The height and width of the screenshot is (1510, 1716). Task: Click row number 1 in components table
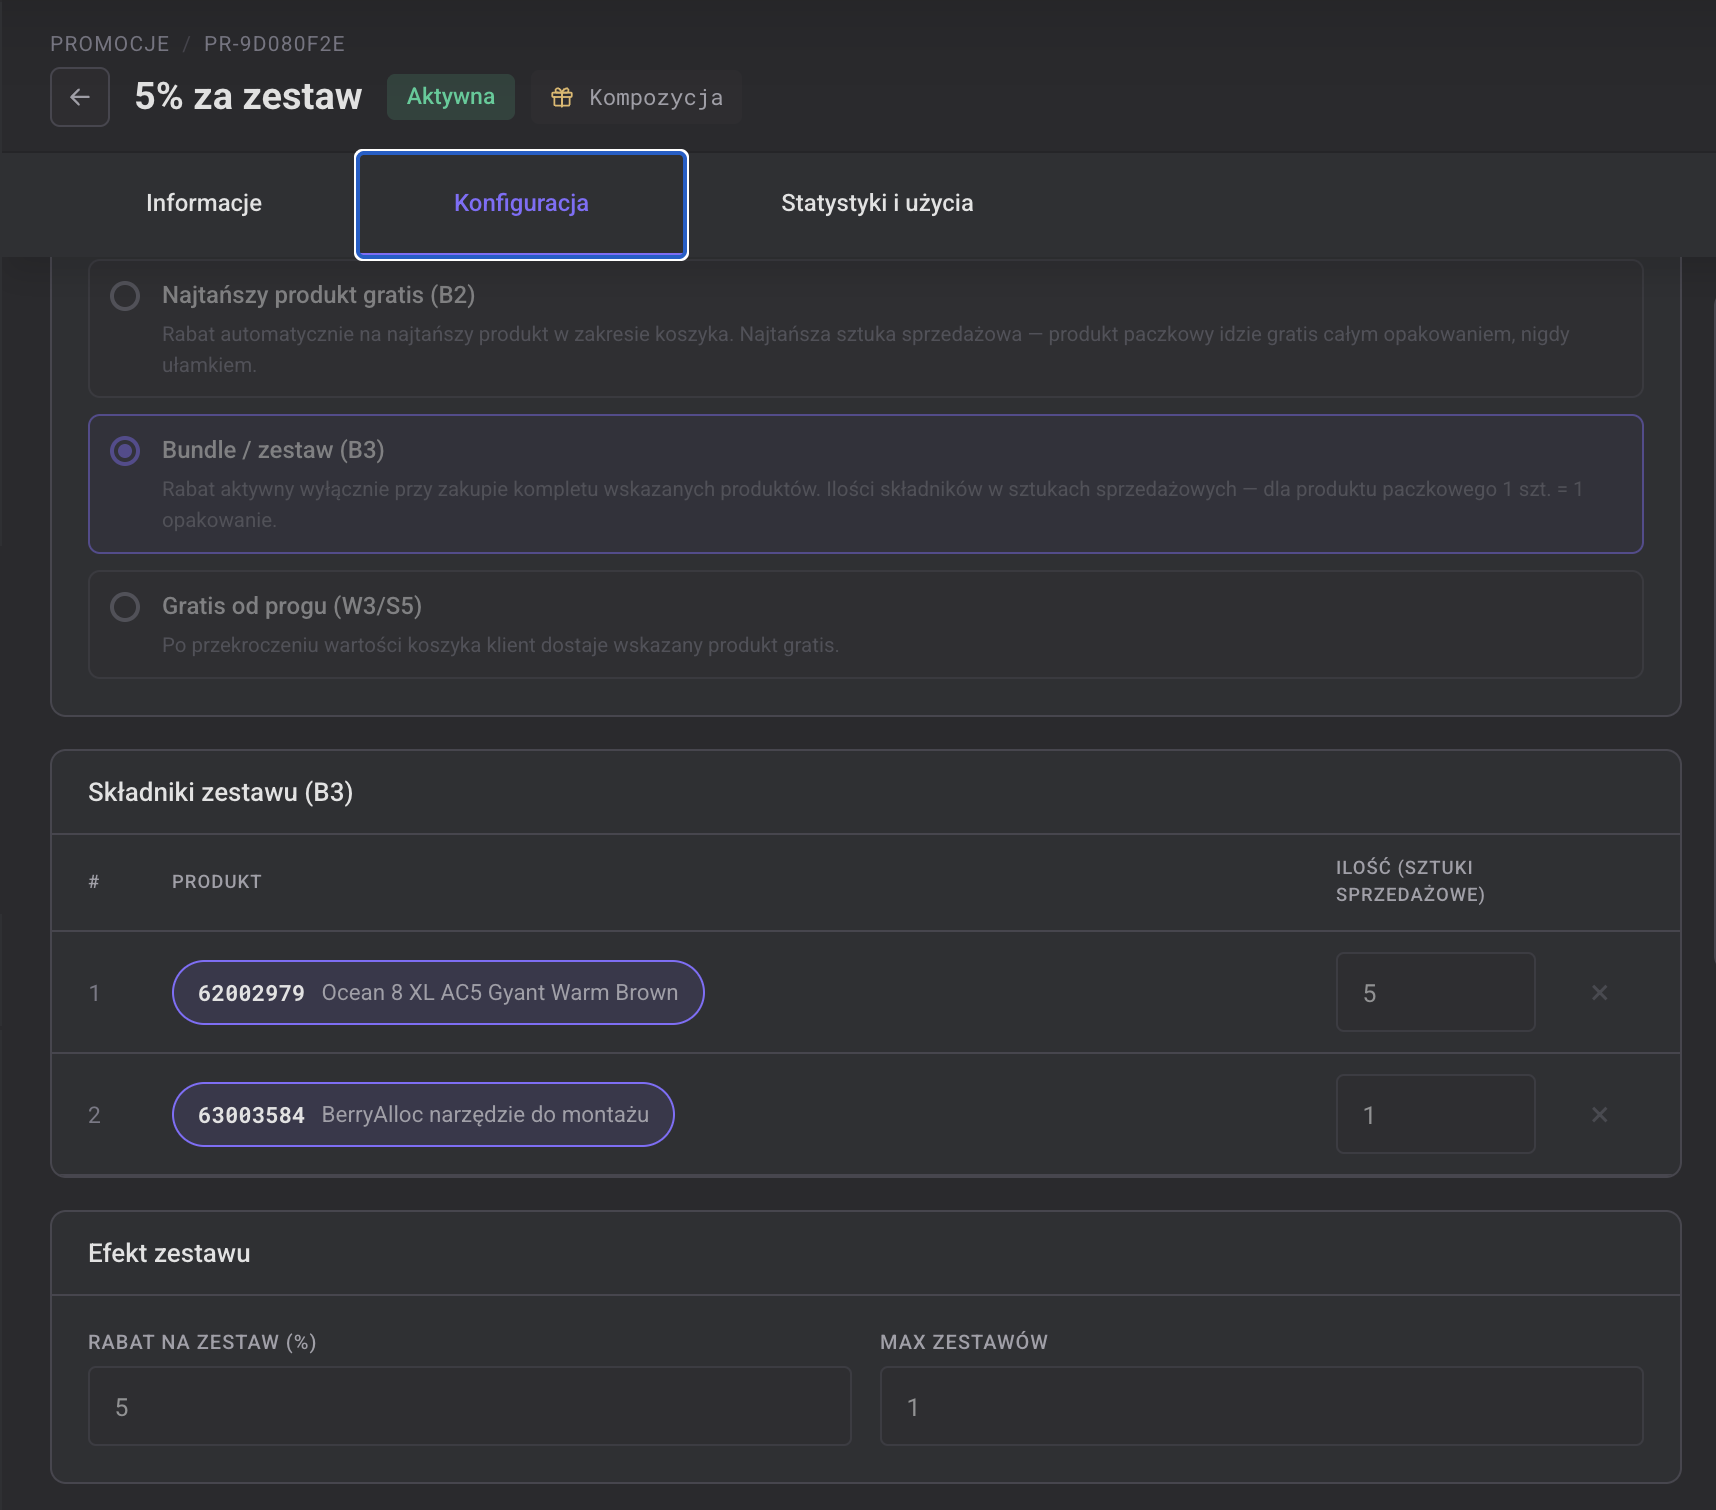[x=94, y=993]
